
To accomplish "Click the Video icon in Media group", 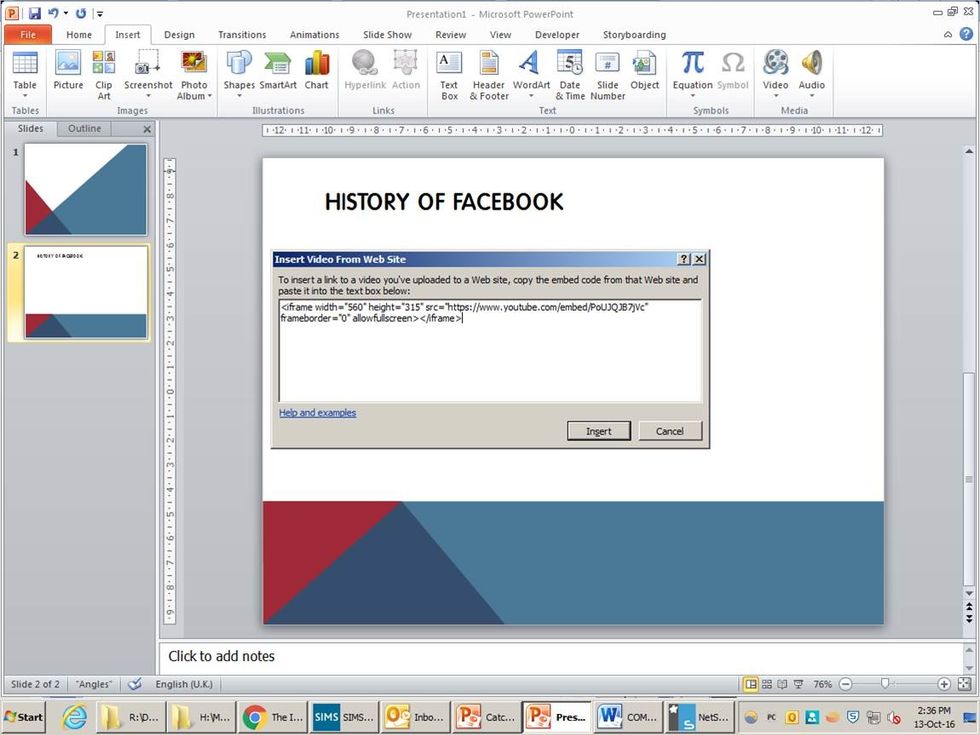I will click(775, 62).
